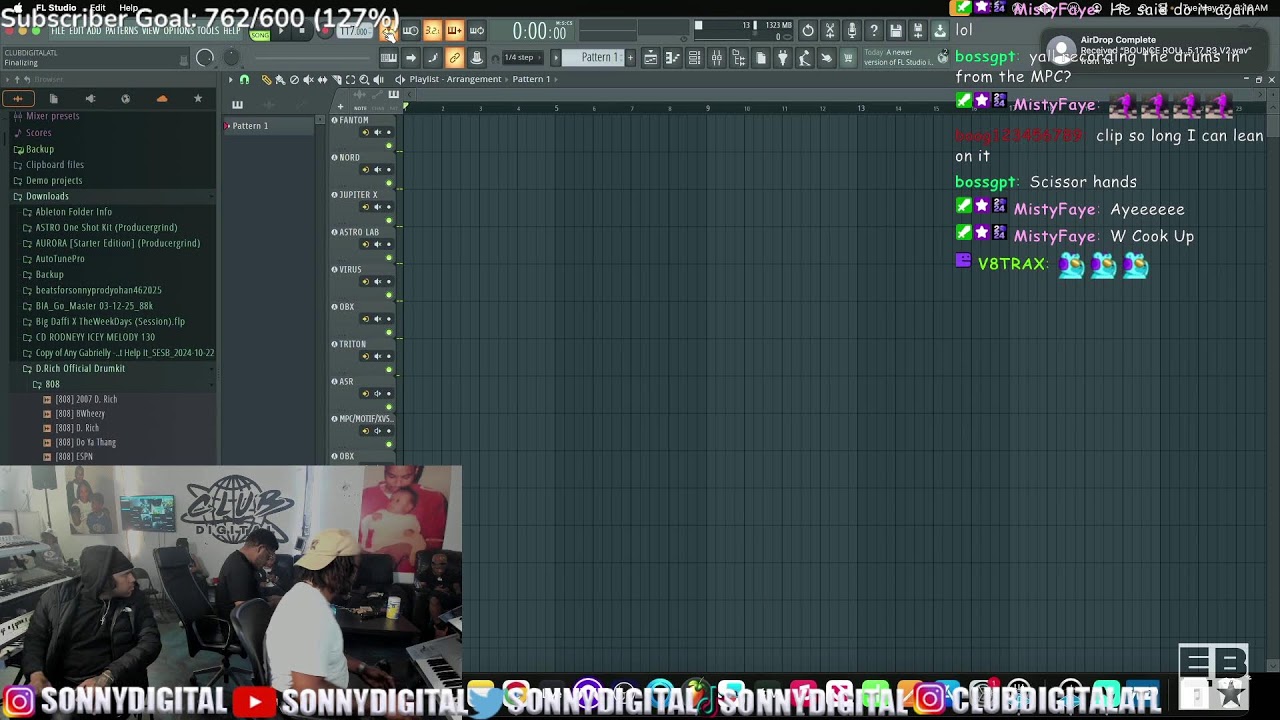This screenshot has height=720, width=1280.
Task: Adjust the master pitch knob
Action: (x=232, y=57)
